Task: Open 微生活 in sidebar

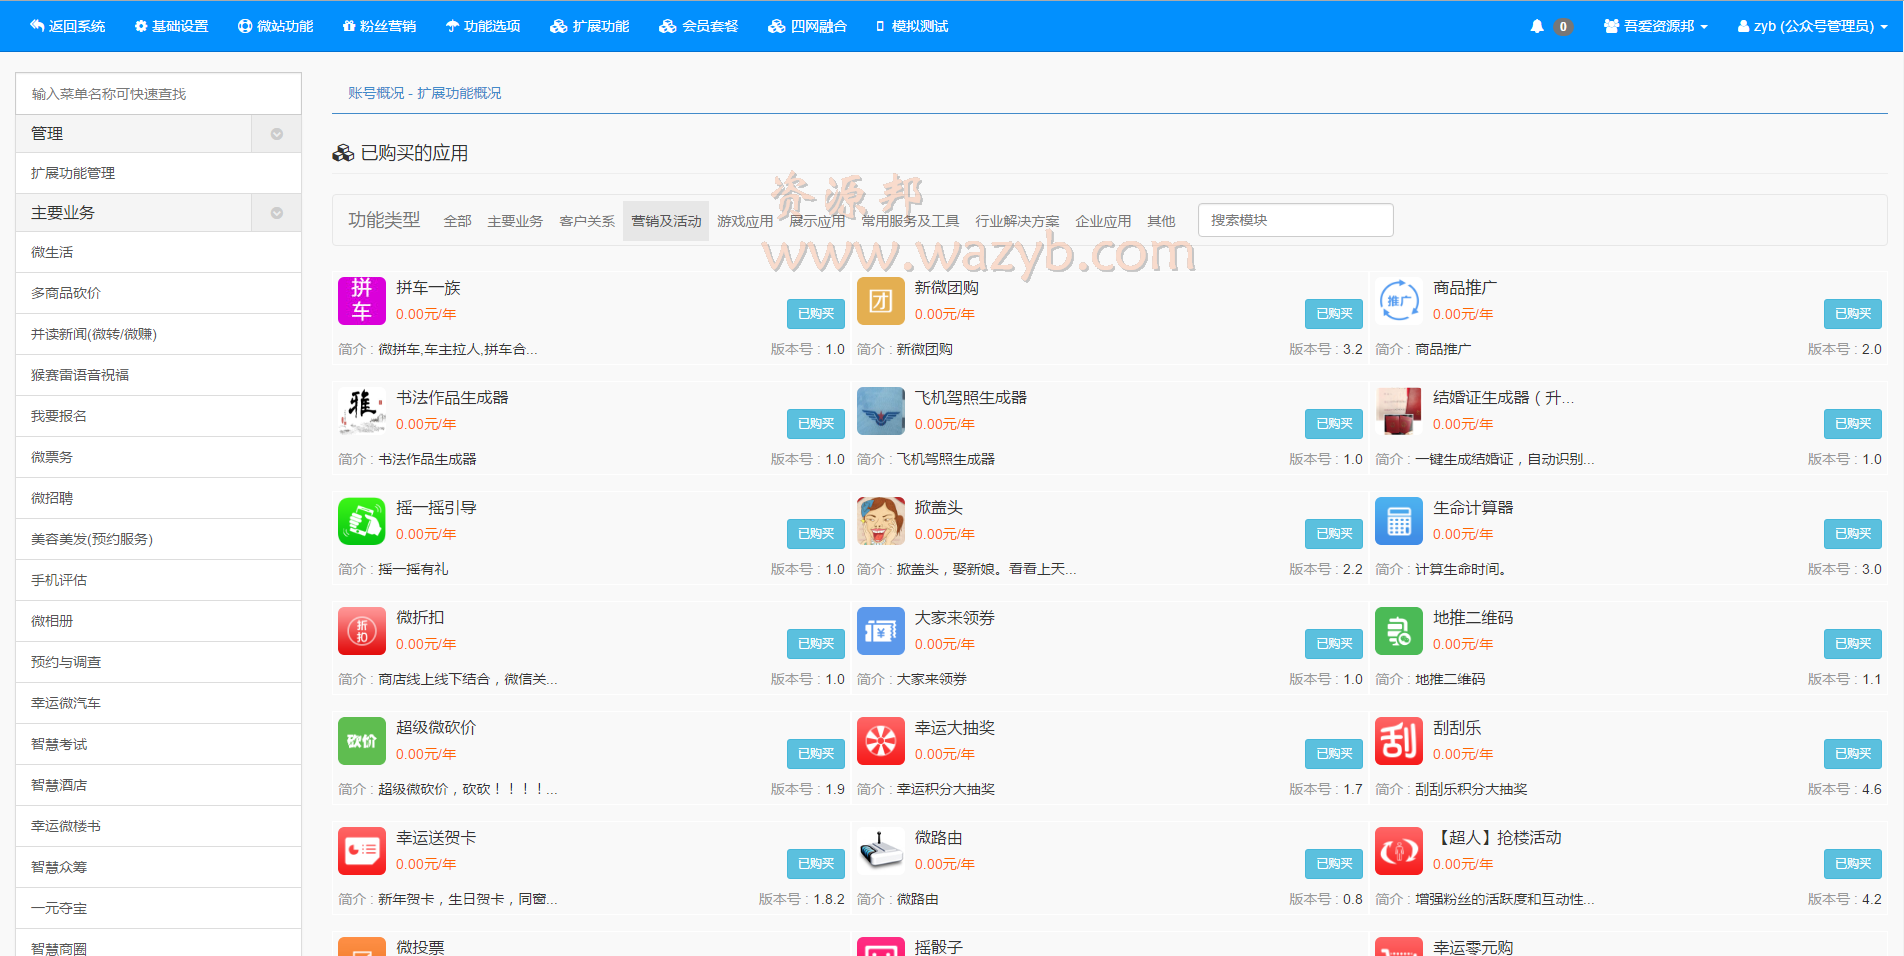Action: (x=159, y=252)
